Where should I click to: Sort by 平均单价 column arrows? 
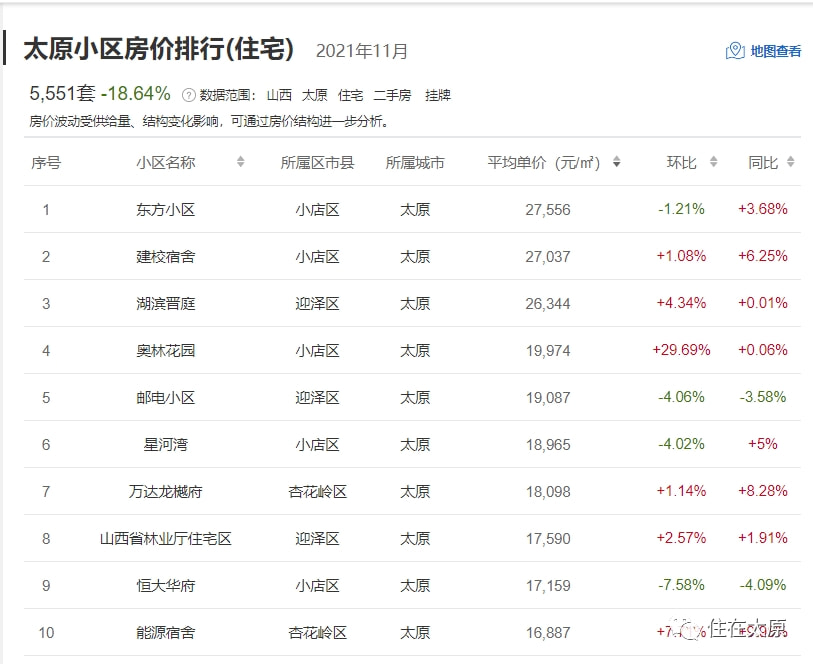[616, 162]
